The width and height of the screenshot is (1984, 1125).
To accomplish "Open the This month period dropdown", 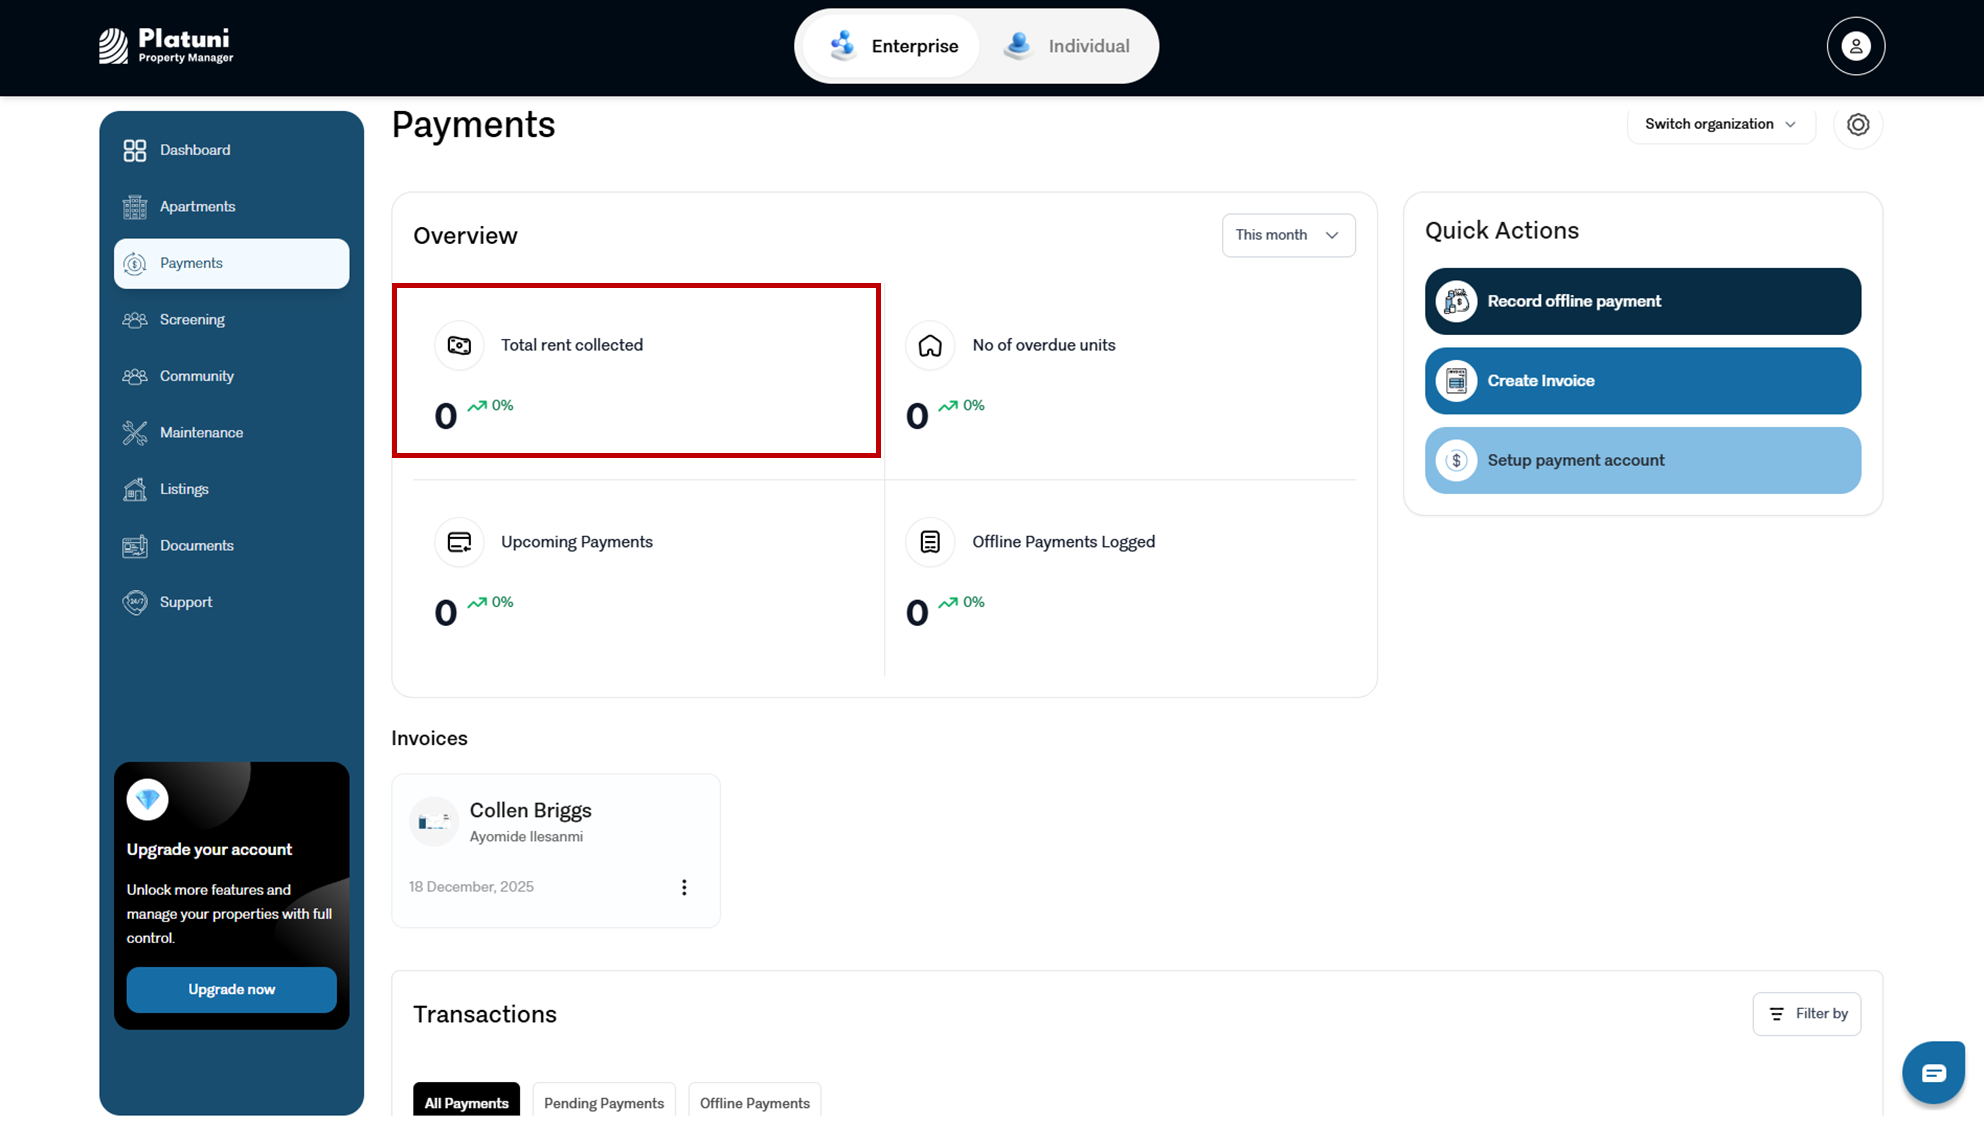I will (1288, 235).
